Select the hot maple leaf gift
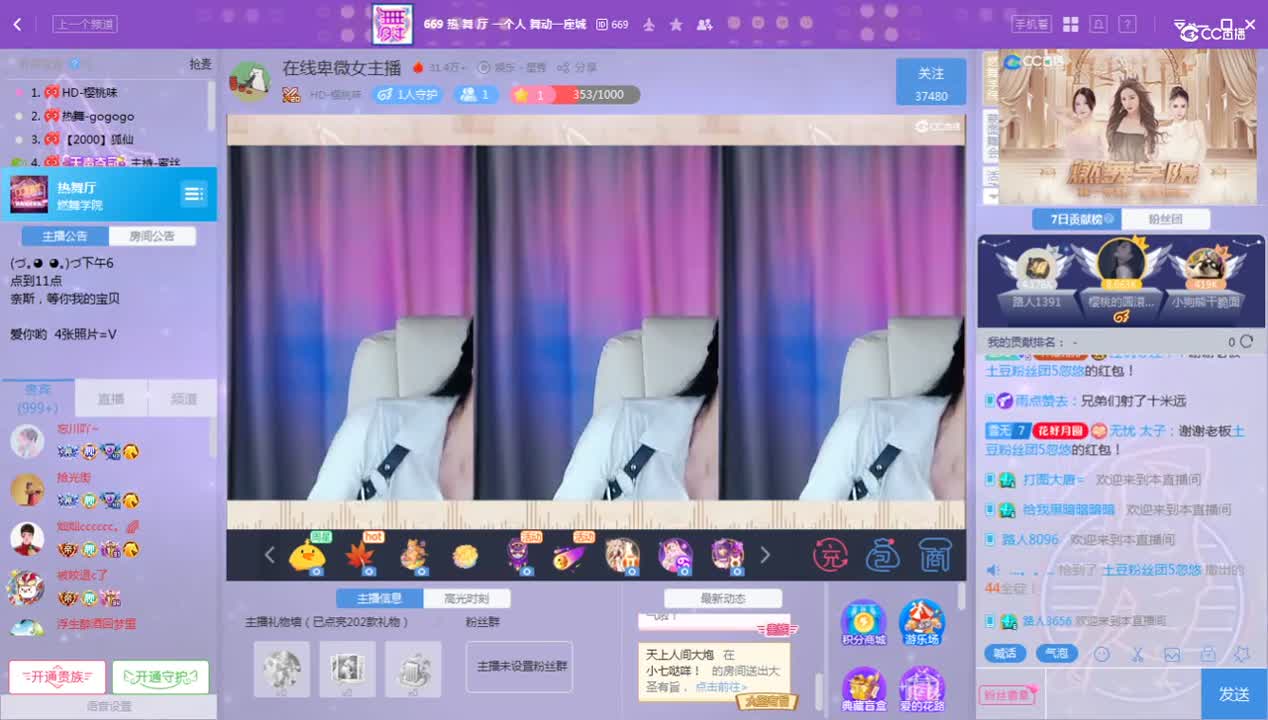The width and height of the screenshot is (1268, 720). click(x=360, y=555)
